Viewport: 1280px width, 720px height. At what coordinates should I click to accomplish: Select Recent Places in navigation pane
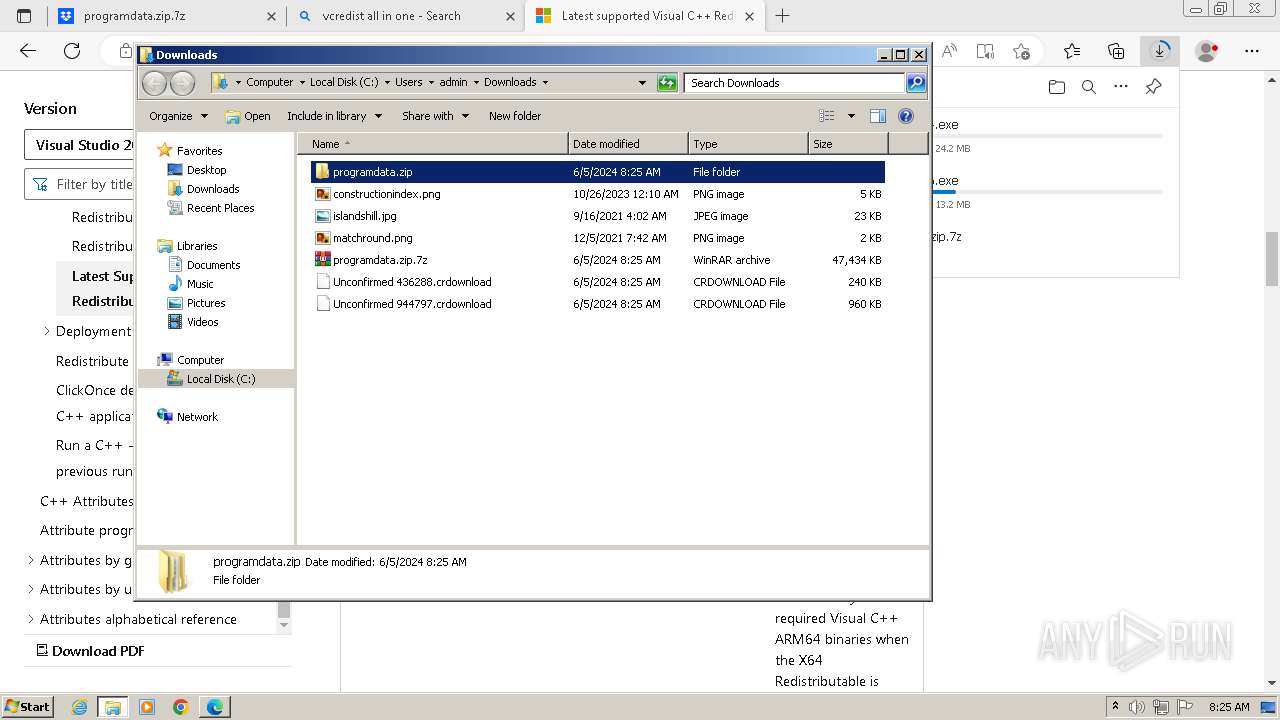(220, 208)
